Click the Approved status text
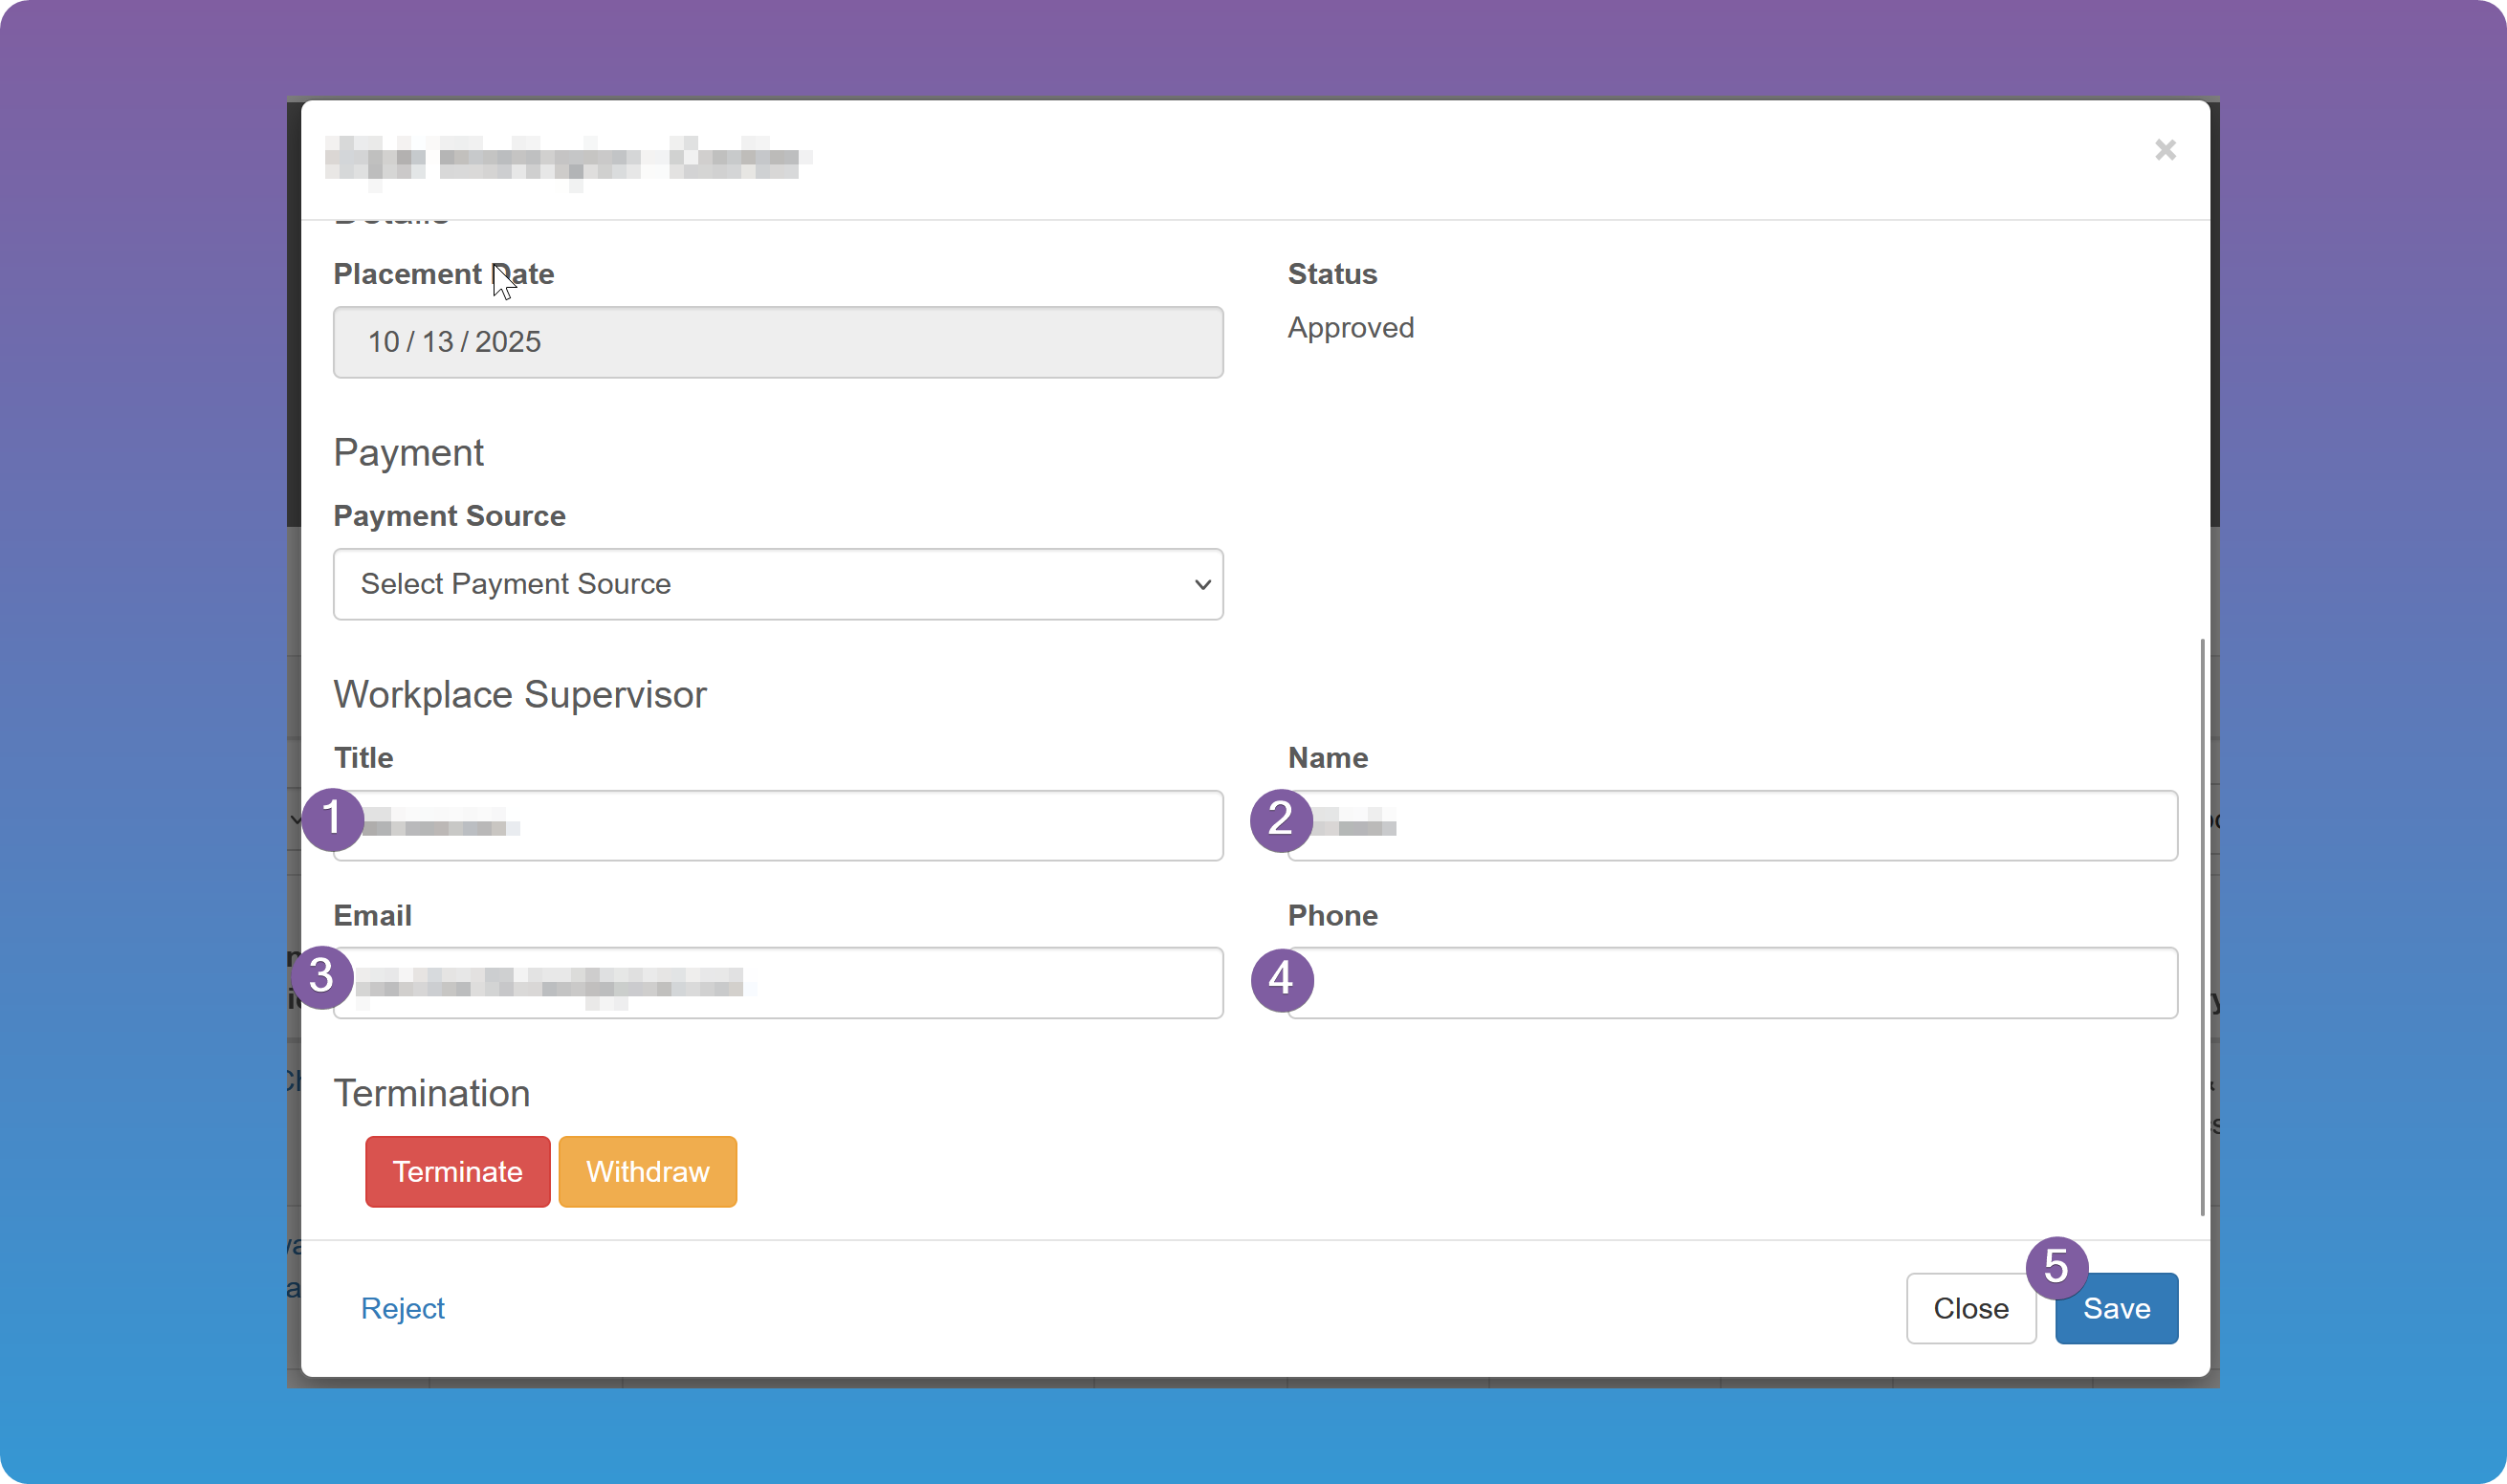Image resolution: width=2507 pixels, height=1484 pixels. click(x=1350, y=328)
